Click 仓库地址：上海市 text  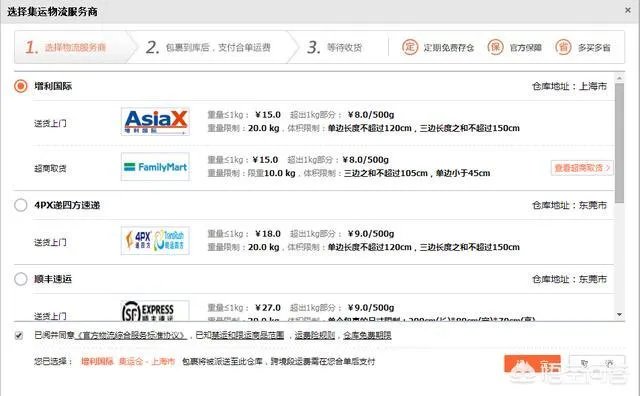click(x=569, y=86)
